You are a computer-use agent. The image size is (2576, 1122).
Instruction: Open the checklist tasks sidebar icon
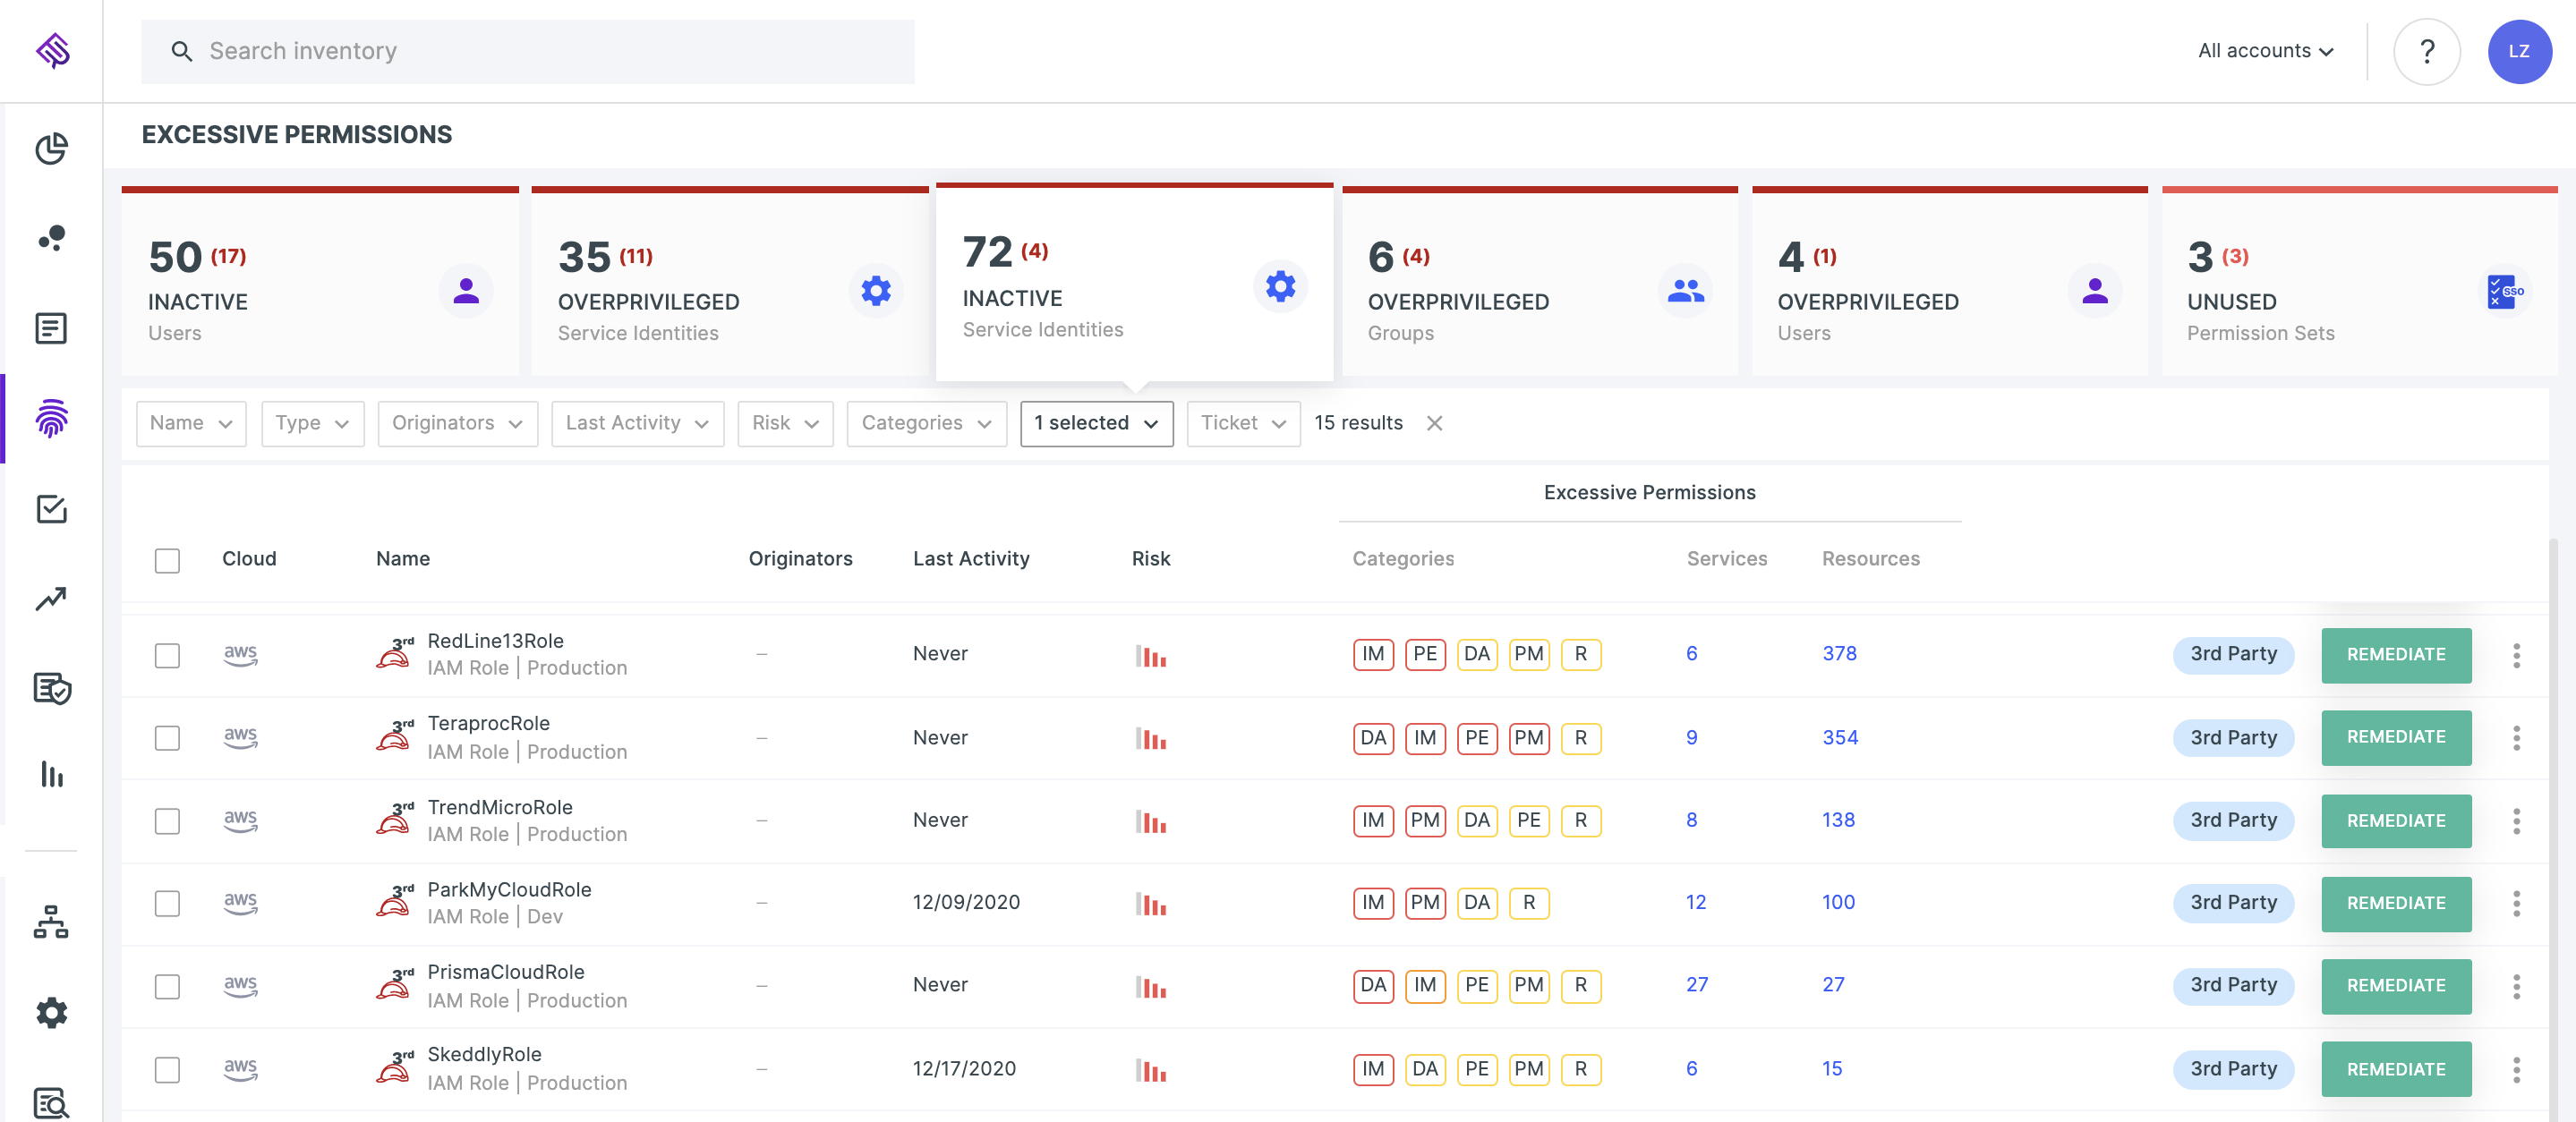(51, 509)
